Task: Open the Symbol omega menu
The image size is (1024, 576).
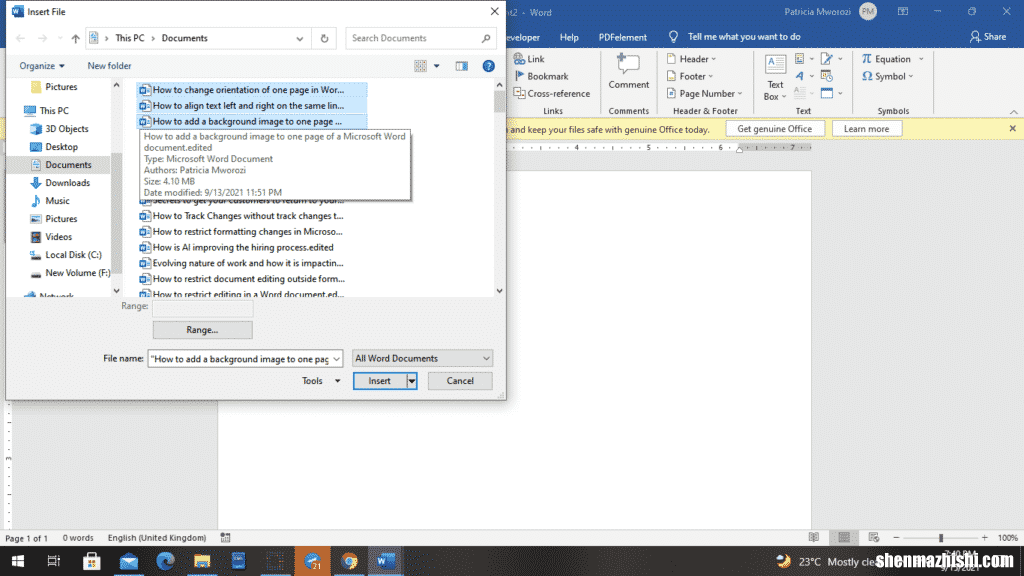Action: (888, 76)
